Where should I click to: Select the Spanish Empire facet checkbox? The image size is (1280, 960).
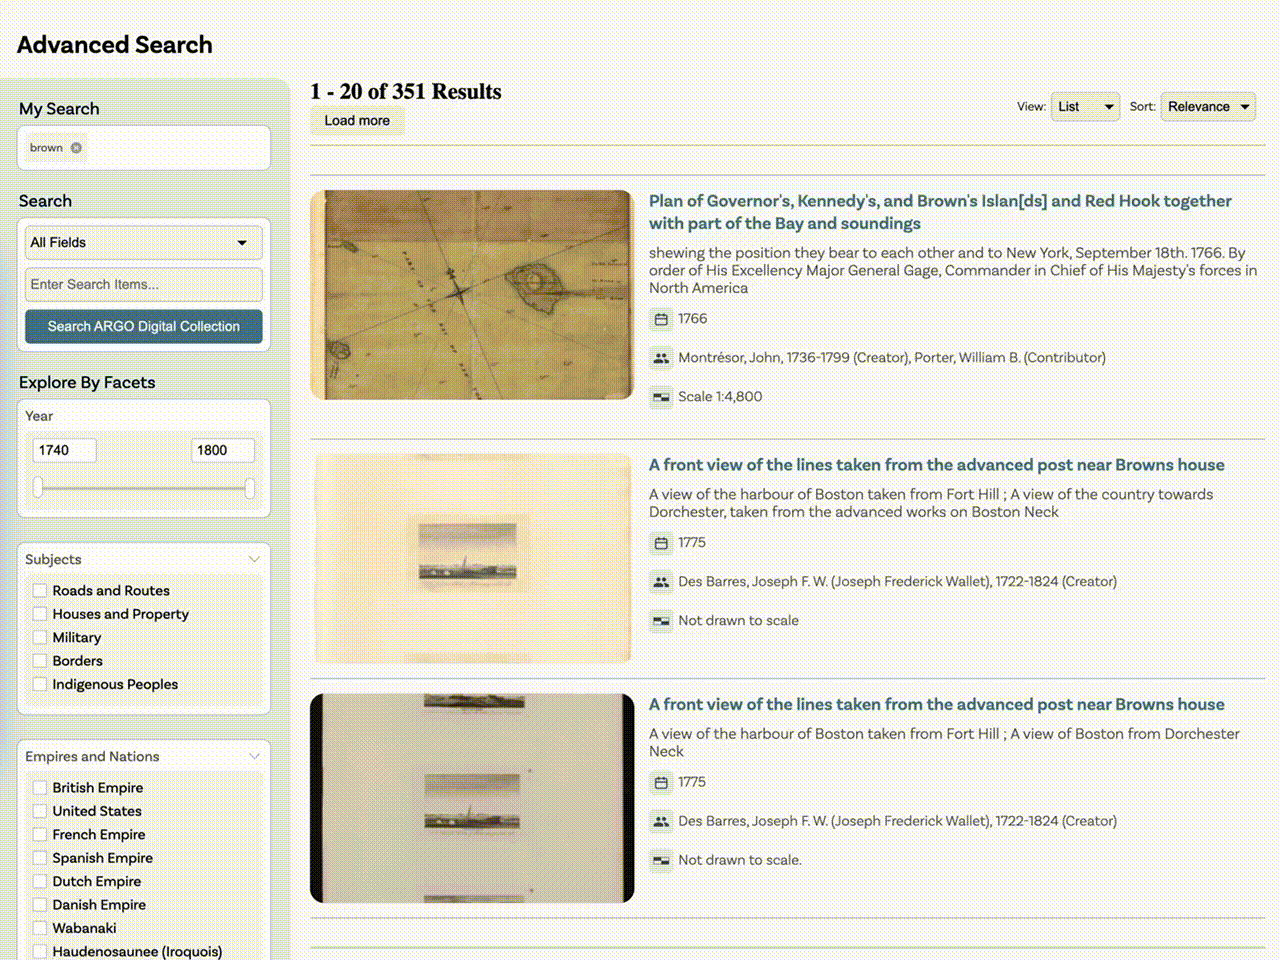(40, 858)
